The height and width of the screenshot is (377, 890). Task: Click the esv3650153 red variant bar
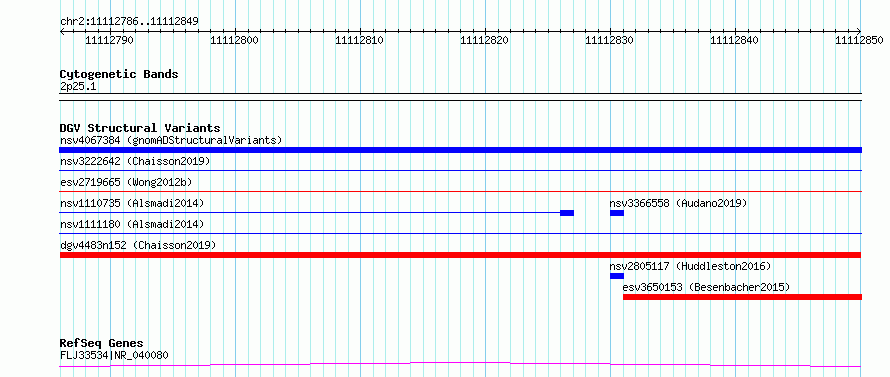(x=742, y=297)
